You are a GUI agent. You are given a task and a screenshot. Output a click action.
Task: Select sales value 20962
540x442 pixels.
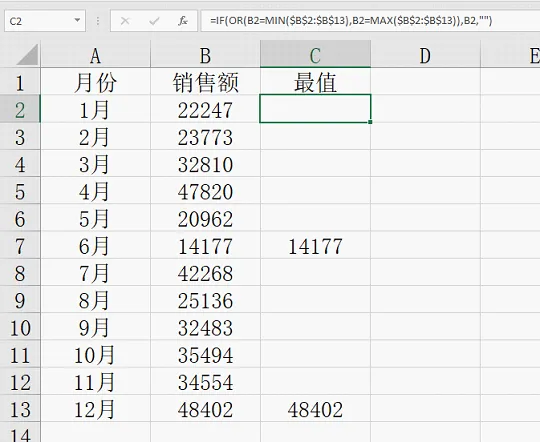(205, 218)
